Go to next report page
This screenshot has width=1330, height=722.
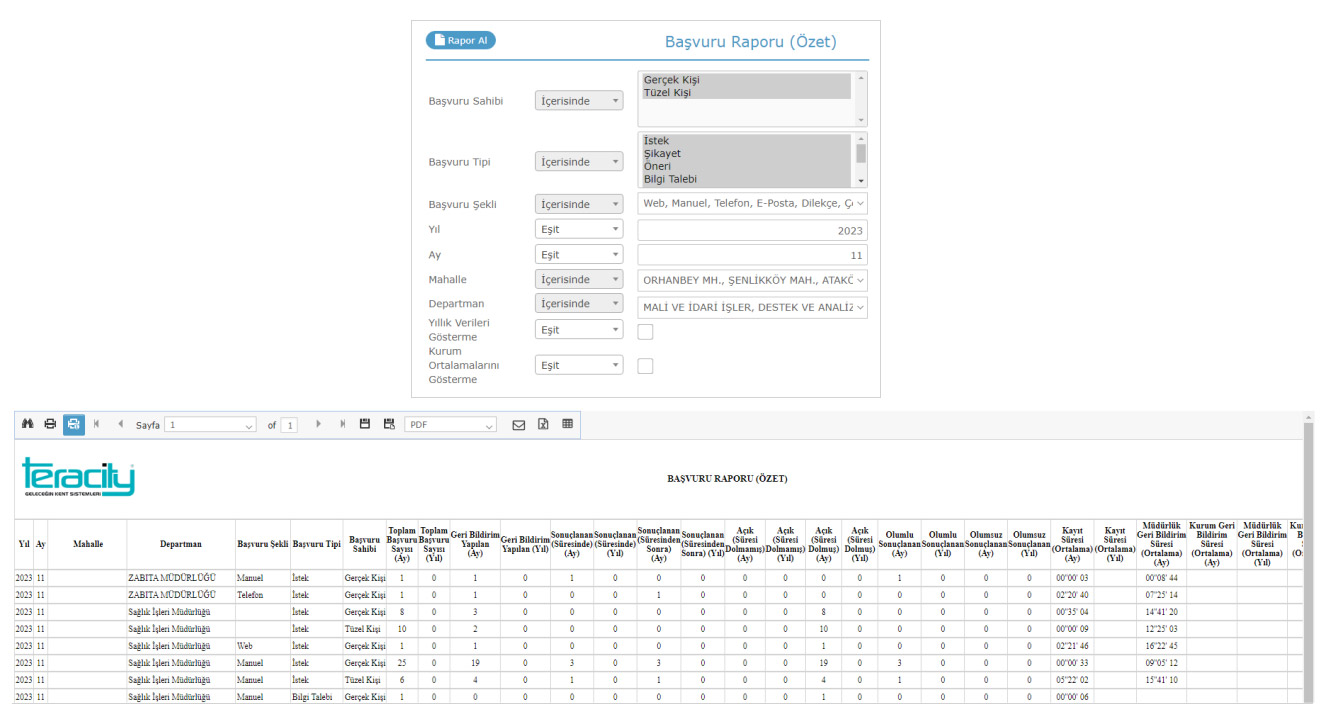319,424
